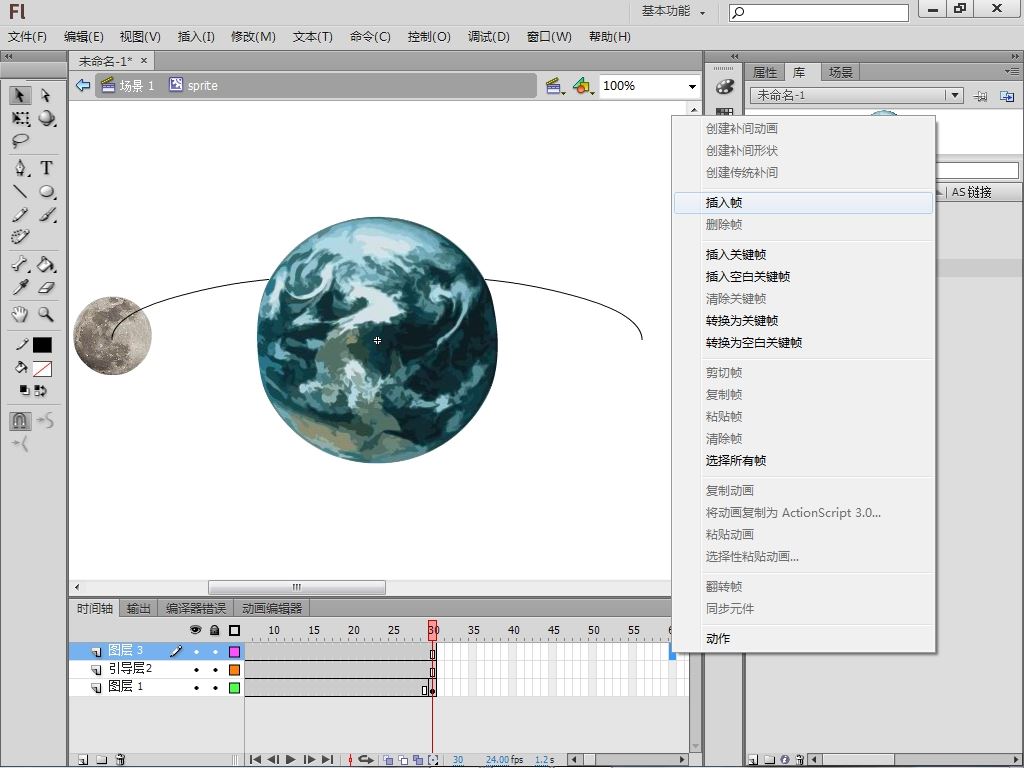Collapse the tools panel double arrow

point(8,56)
